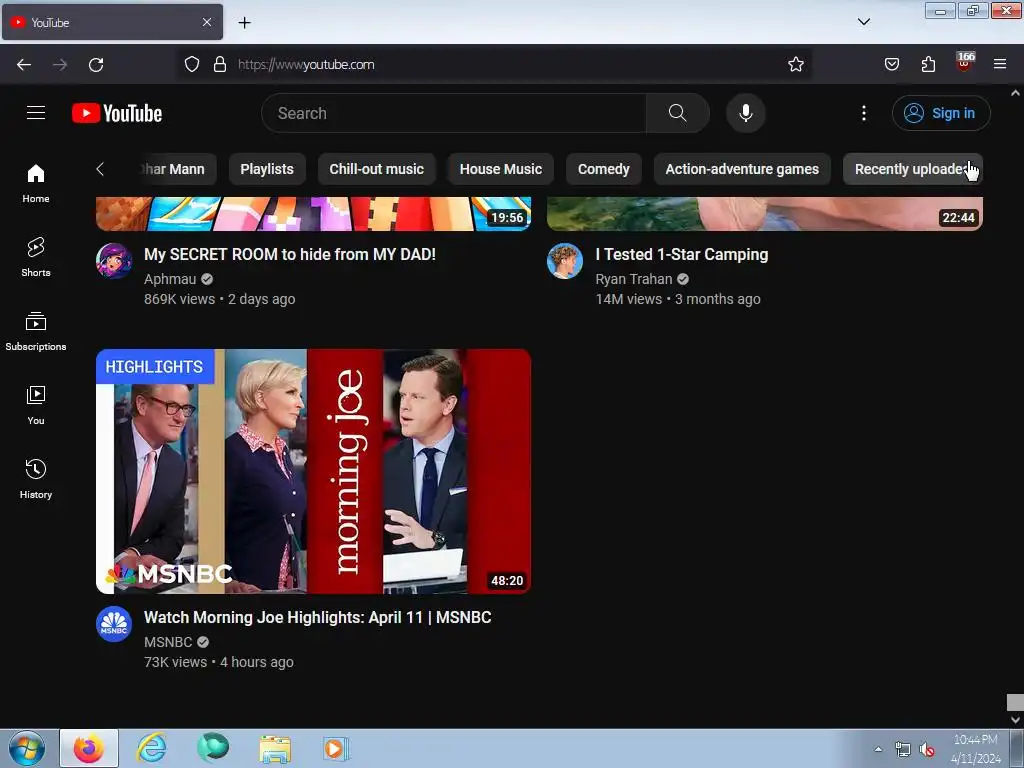The image size is (1024, 768).
Task: Start voice search with microphone icon
Action: pos(745,113)
